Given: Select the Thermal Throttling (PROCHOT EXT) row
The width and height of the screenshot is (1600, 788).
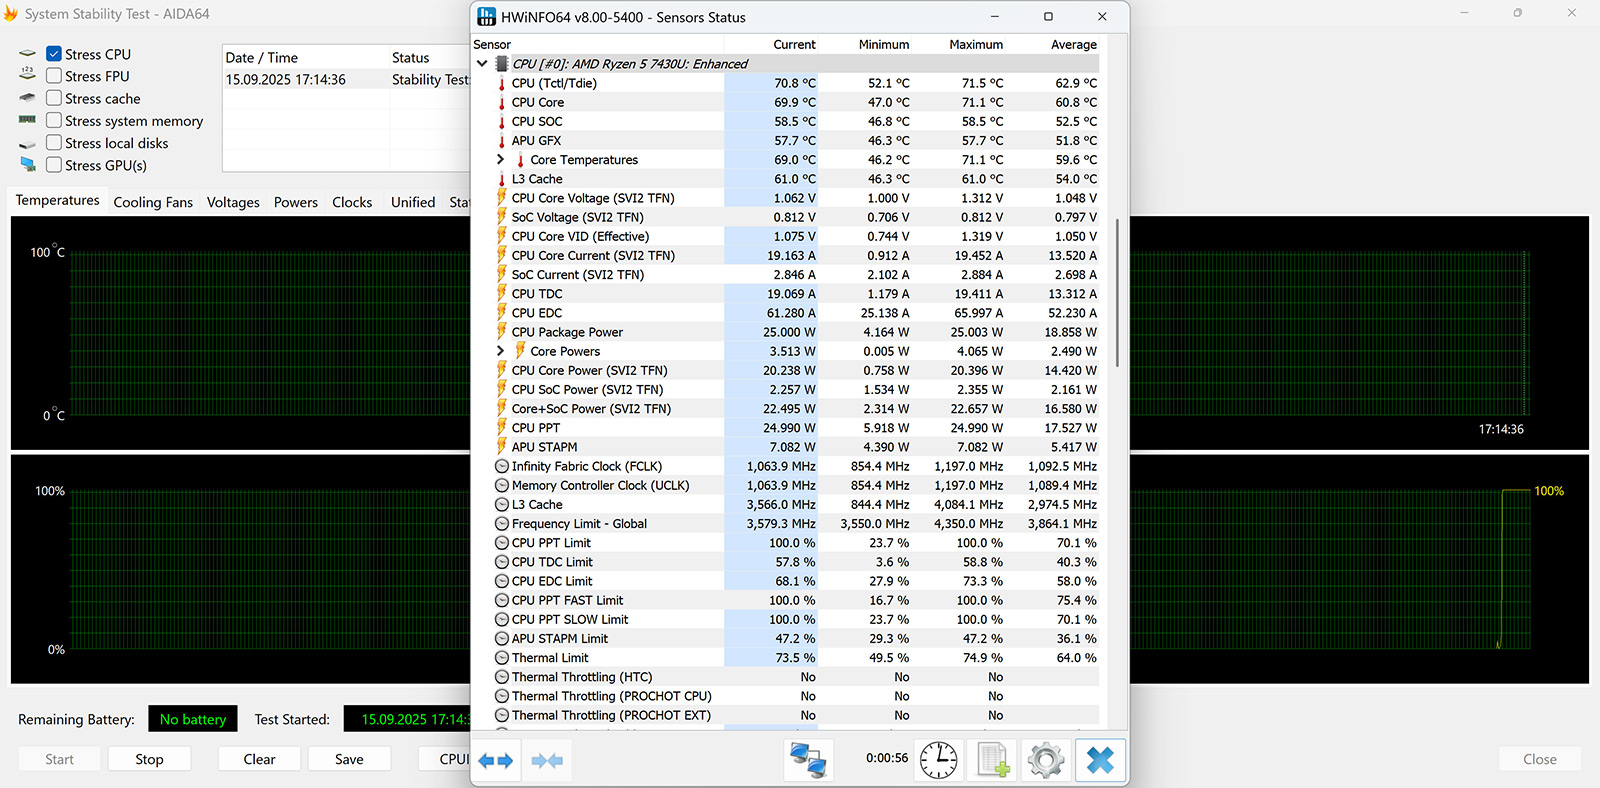Looking at the screenshot, I should click(x=797, y=715).
